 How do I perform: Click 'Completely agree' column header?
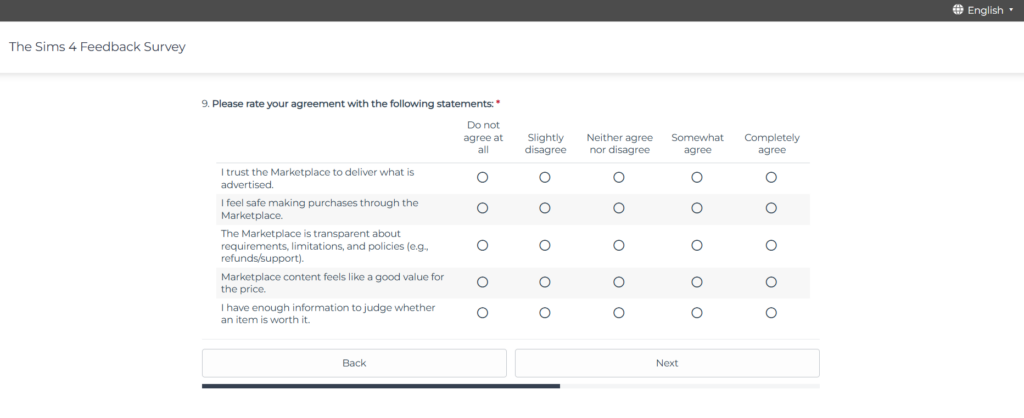pyautogui.click(x=772, y=144)
